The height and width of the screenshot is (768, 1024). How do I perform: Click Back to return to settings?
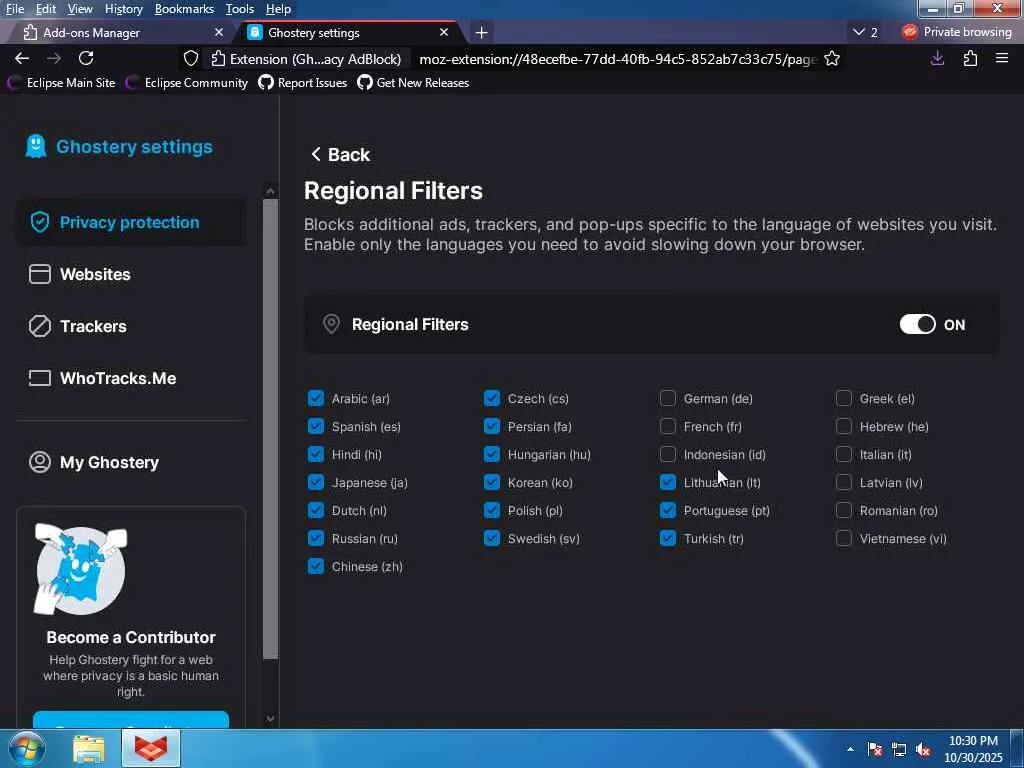(x=340, y=155)
